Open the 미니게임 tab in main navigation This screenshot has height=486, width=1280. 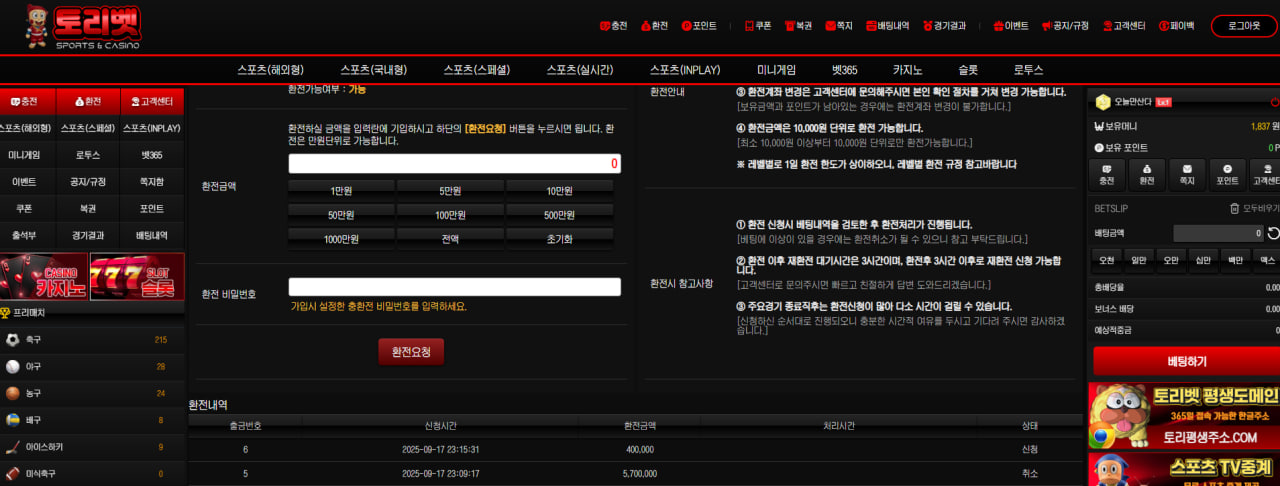coord(776,70)
